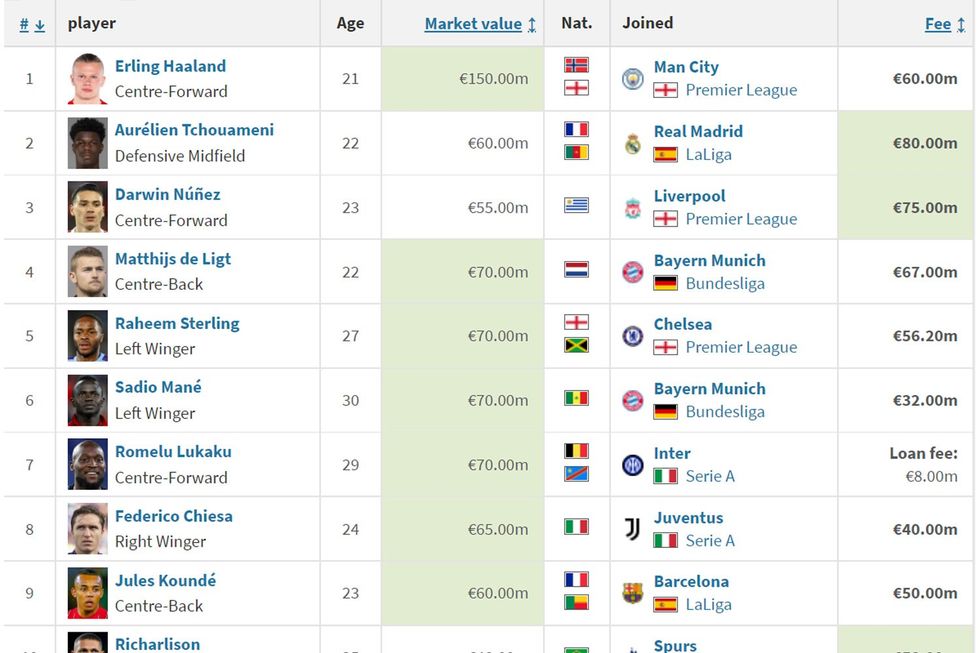The image size is (980, 653).
Task: Click the Man City club crest
Action: [x=633, y=79]
